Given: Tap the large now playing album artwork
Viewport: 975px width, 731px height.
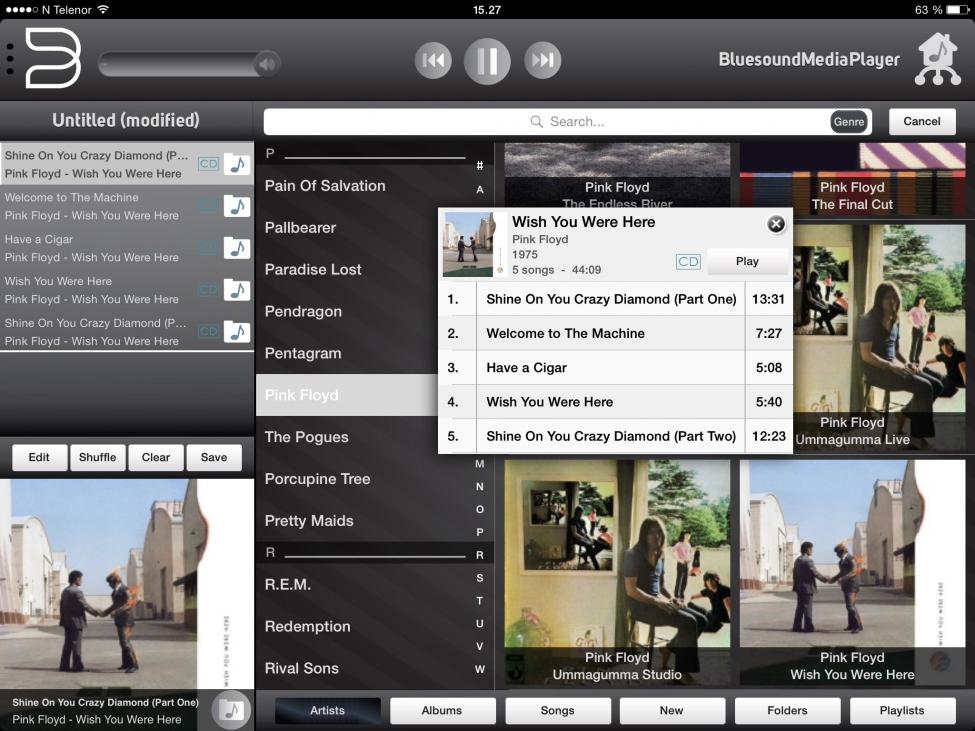Looking at the screenshot, I should (127, 584).
